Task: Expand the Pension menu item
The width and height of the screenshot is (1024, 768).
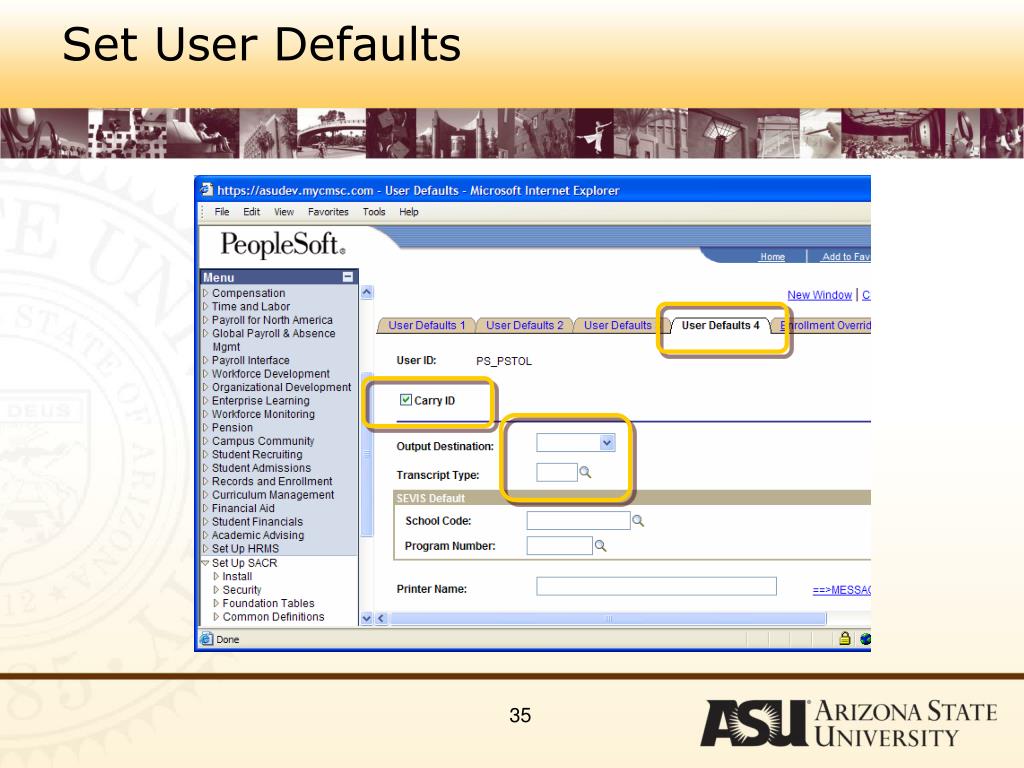Action: 206,428
